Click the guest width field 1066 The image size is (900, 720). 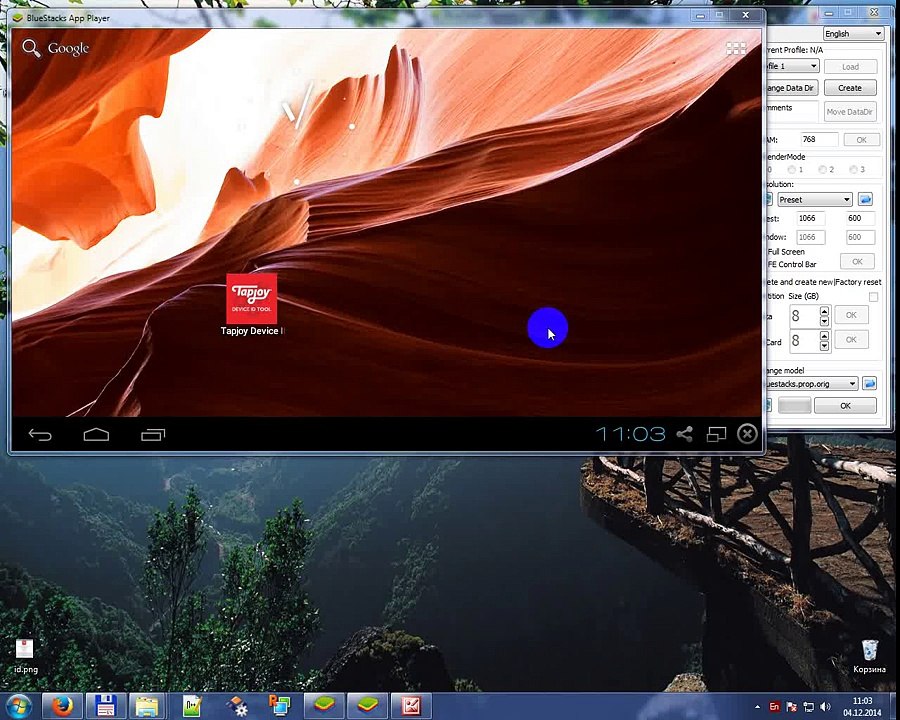(x=811, y=218)
